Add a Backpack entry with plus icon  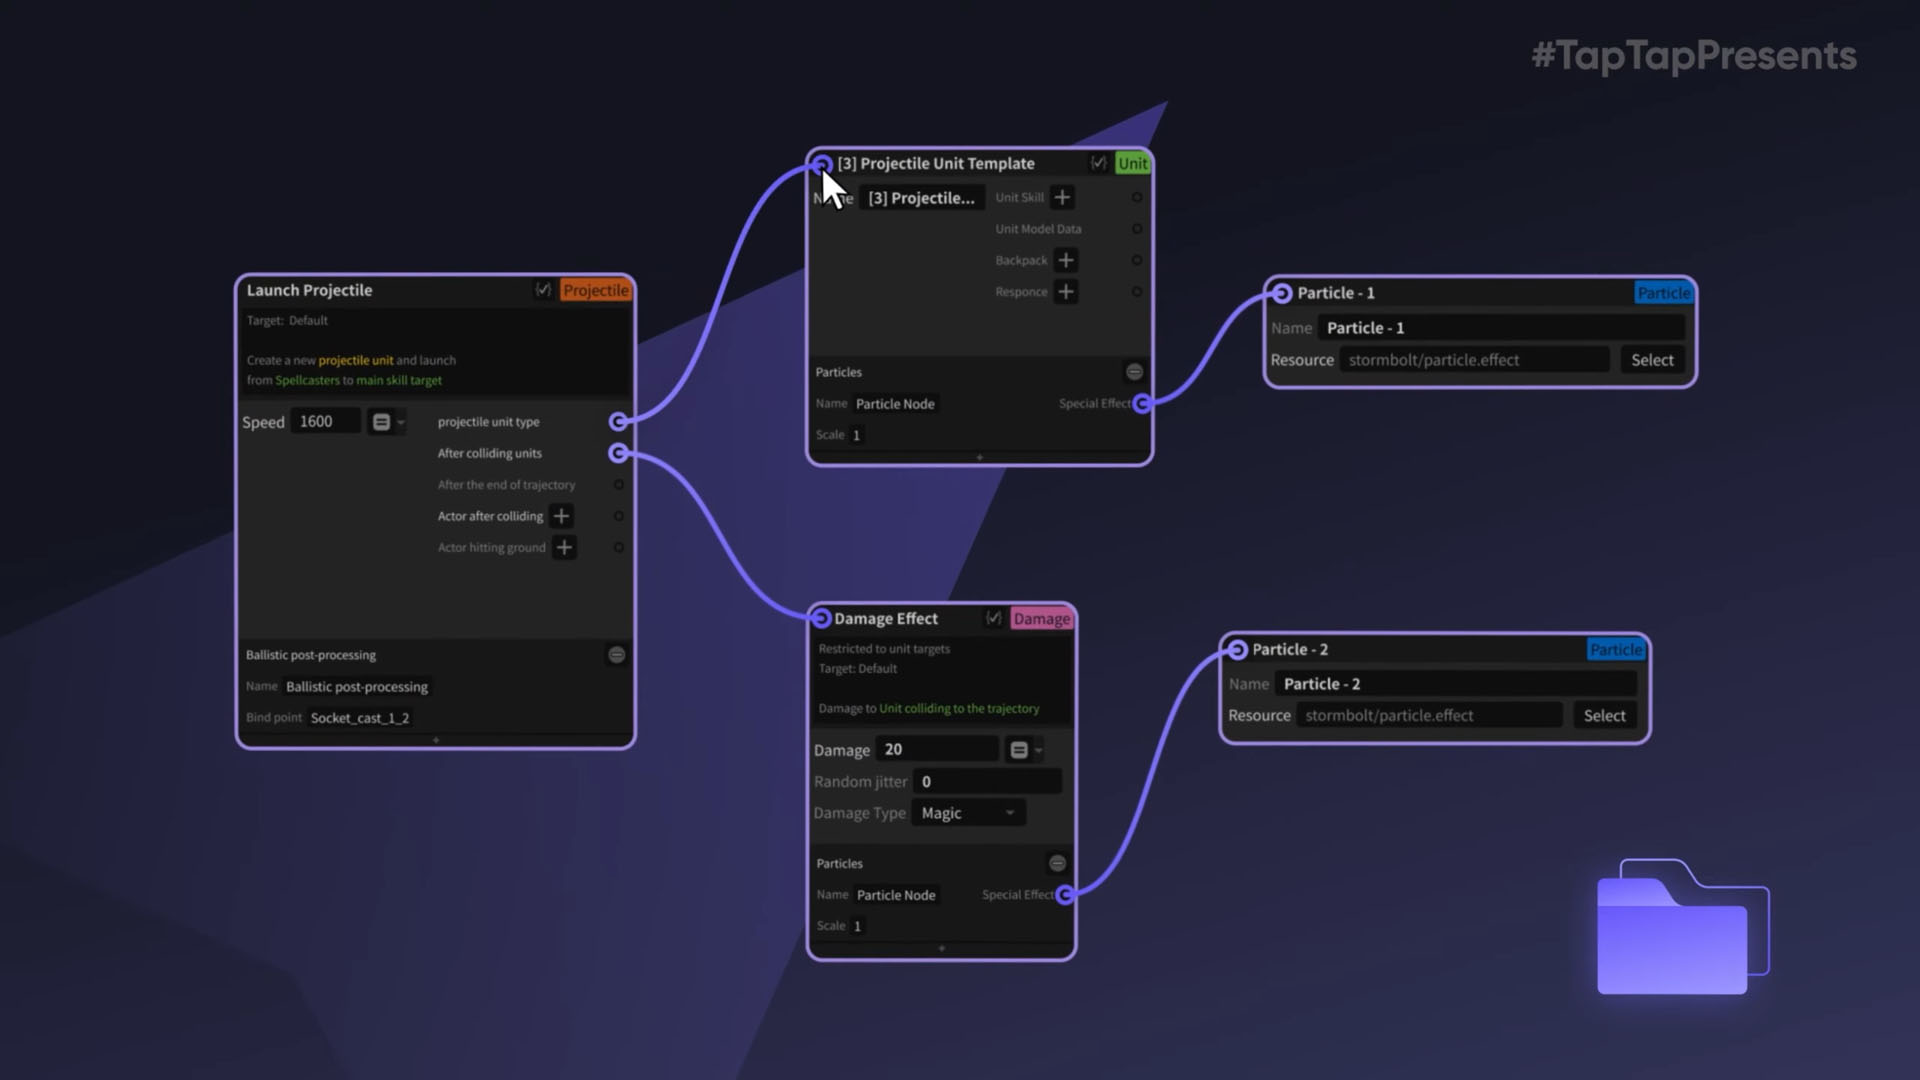pyautogui.click(x=1066, y=260)
